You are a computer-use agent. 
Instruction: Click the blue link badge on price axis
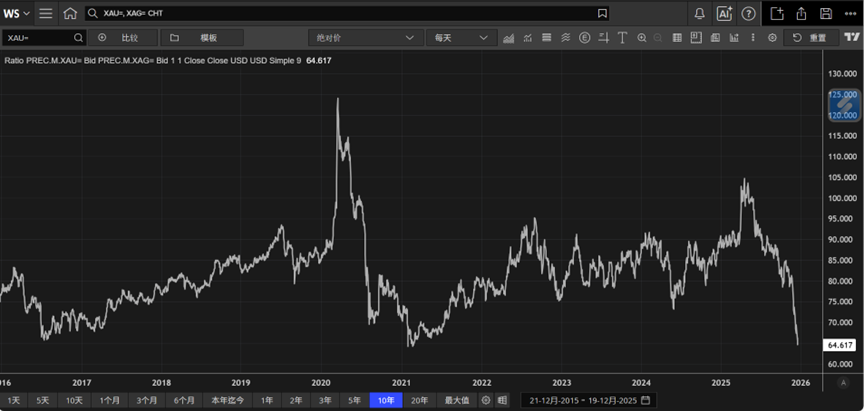[x=844, y=105]
